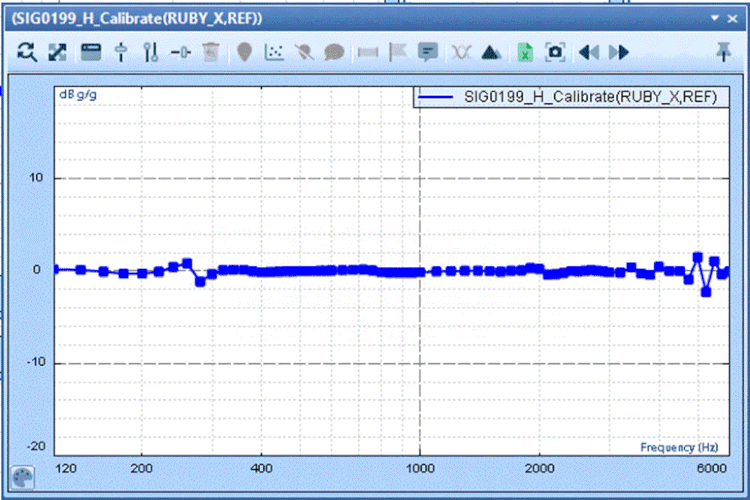Click the refresh zoom magnifier icon
This screenshot has width=750, height=500.
27,52
